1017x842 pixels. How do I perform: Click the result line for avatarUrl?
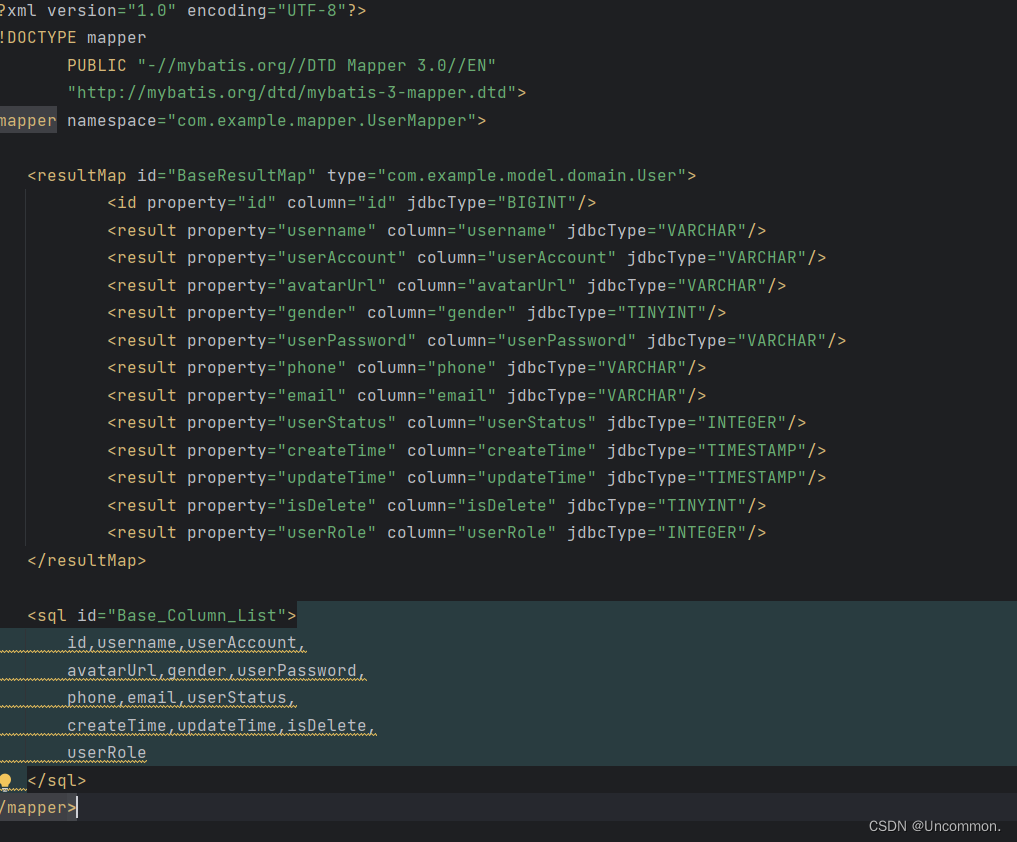pyautogui.click(x=446, y=285)
